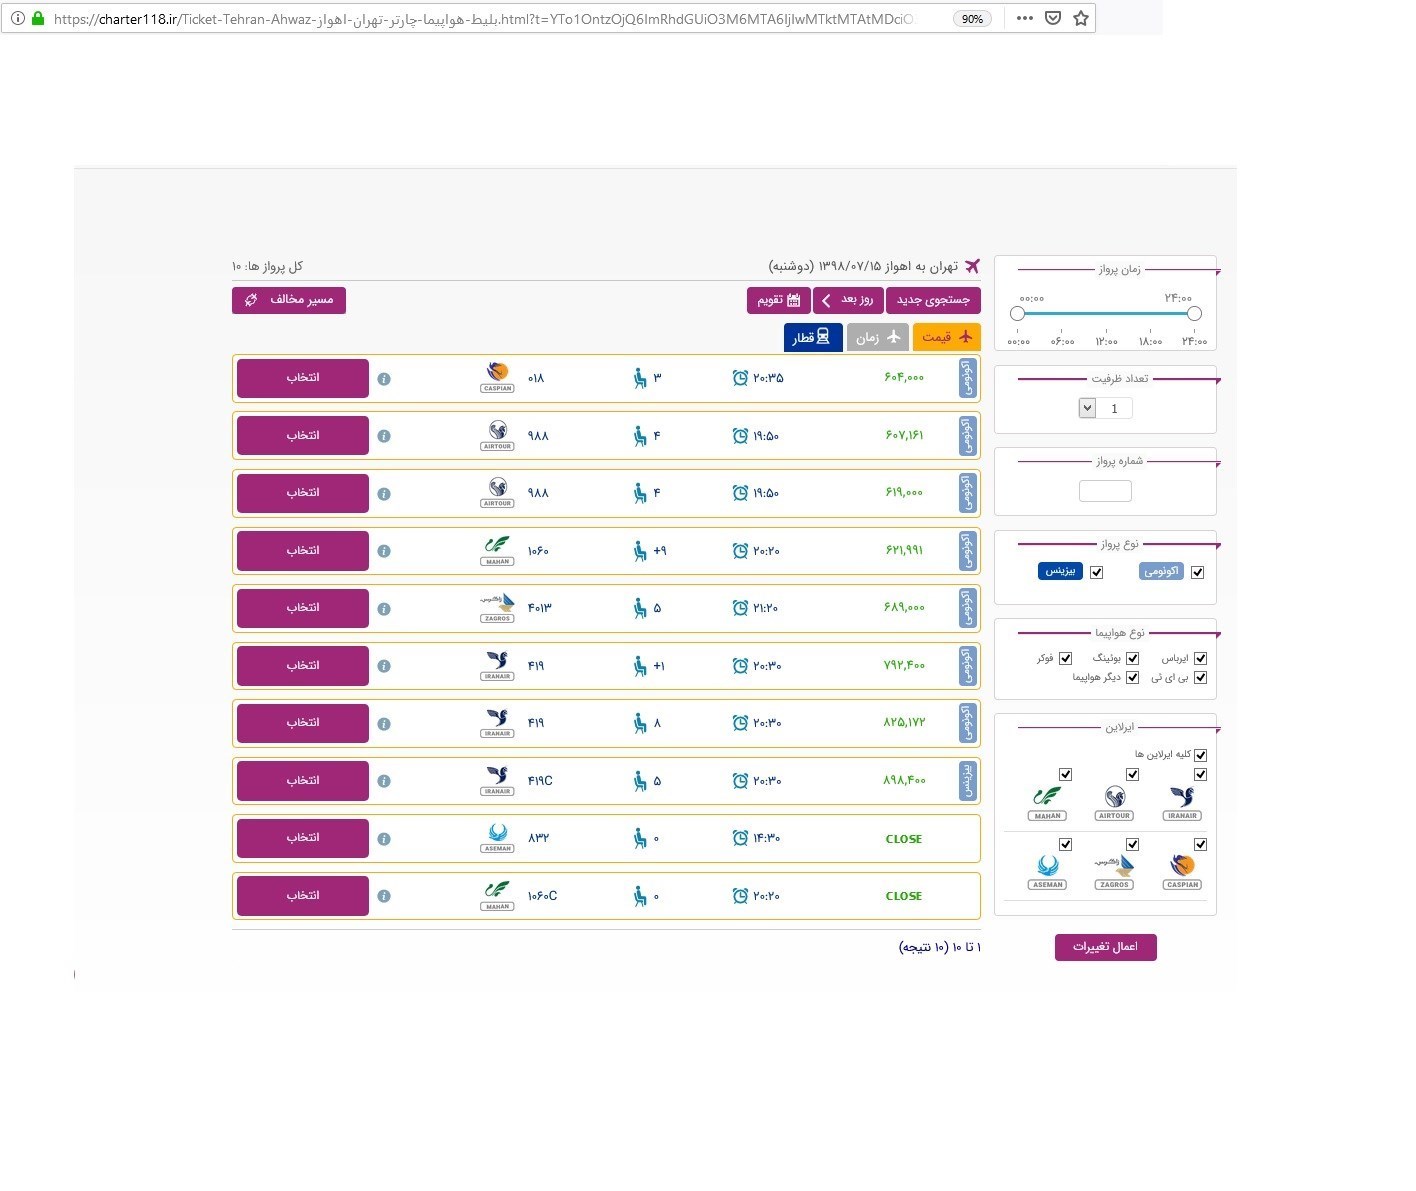
Task: Click apply changes (اعمال تغییرات) button
Action: 1105,947
